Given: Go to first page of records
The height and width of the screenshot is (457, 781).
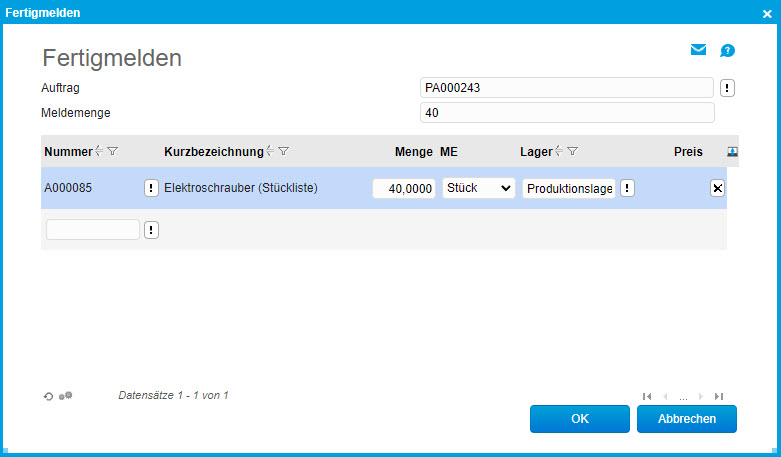Looking at the screenshot, I should tap(647, 396).
